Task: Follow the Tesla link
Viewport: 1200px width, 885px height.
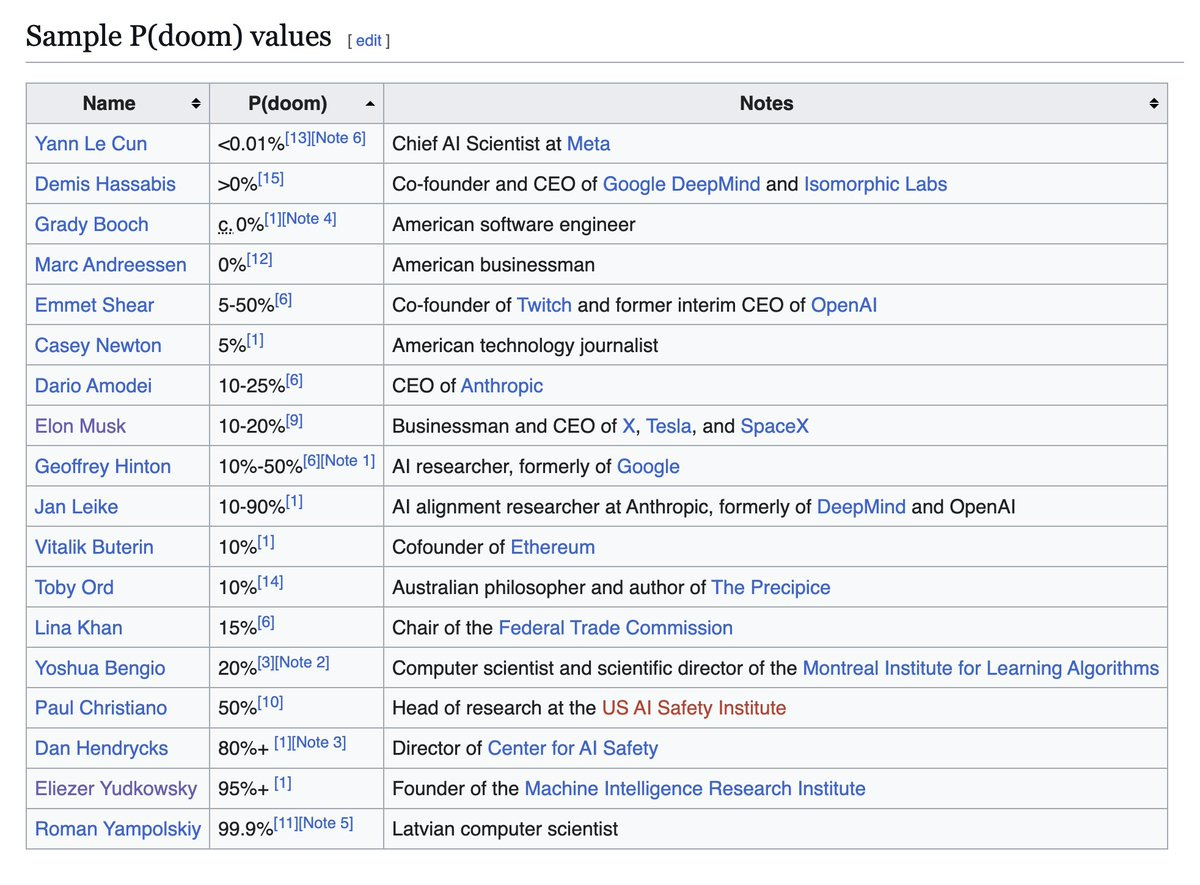Action: coord(669,426)
